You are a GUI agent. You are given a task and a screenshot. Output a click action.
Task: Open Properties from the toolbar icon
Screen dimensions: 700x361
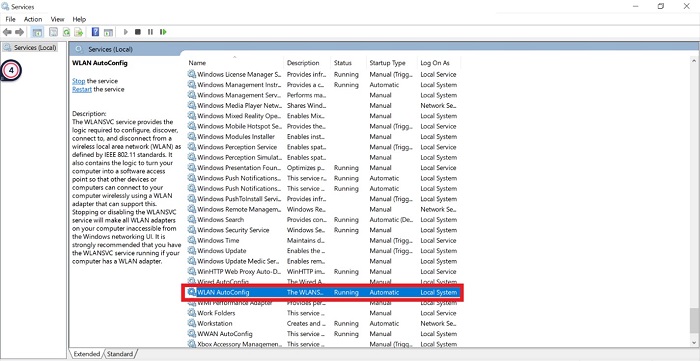[54, 32]
